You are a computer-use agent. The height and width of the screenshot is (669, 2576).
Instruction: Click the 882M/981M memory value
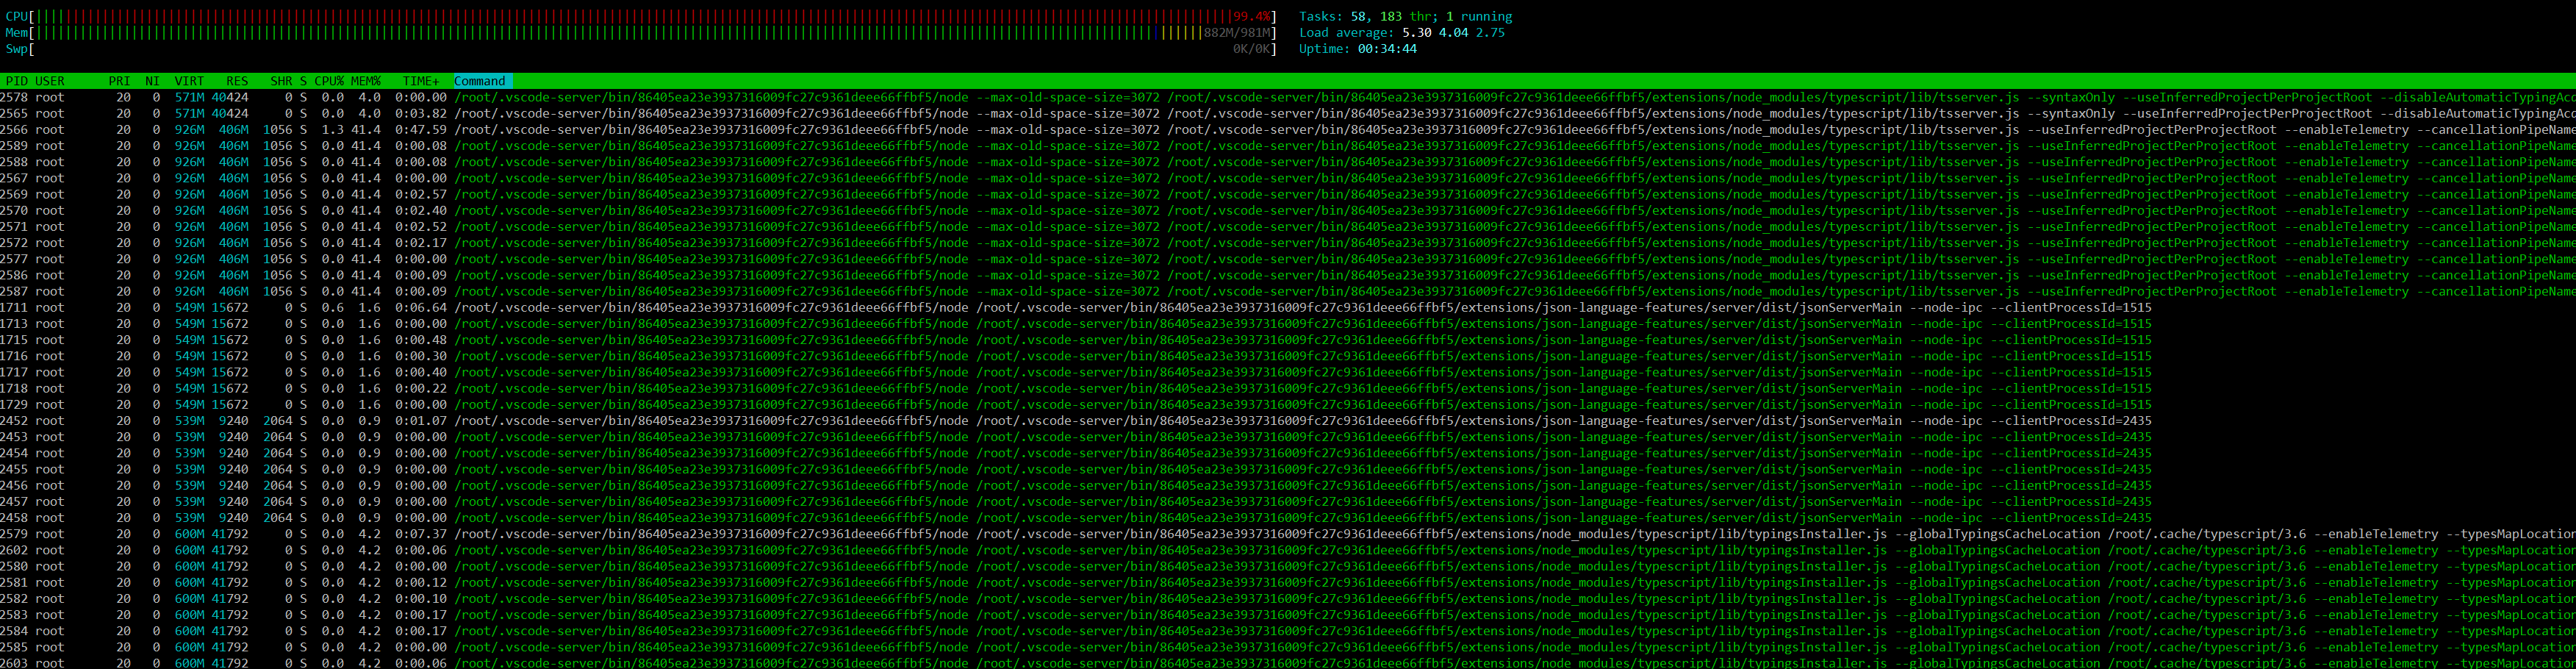coord(1237,33)
